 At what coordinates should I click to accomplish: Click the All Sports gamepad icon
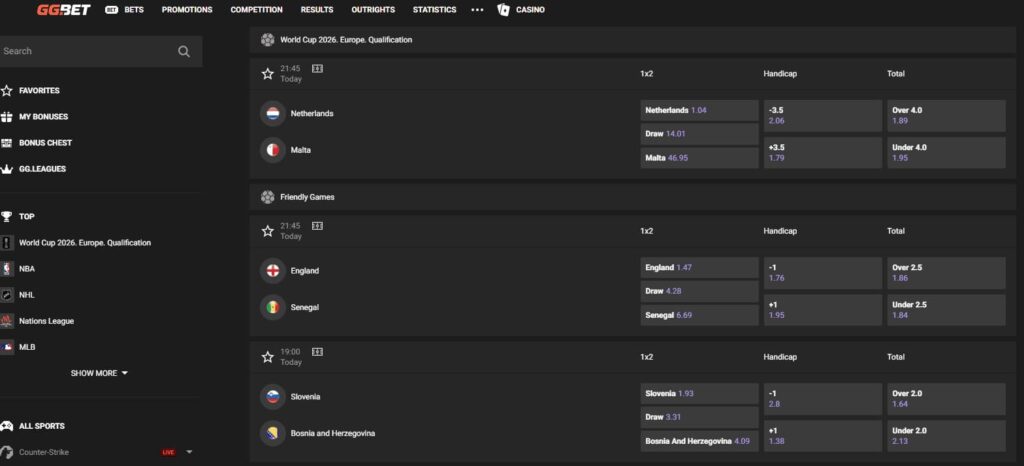7,426
